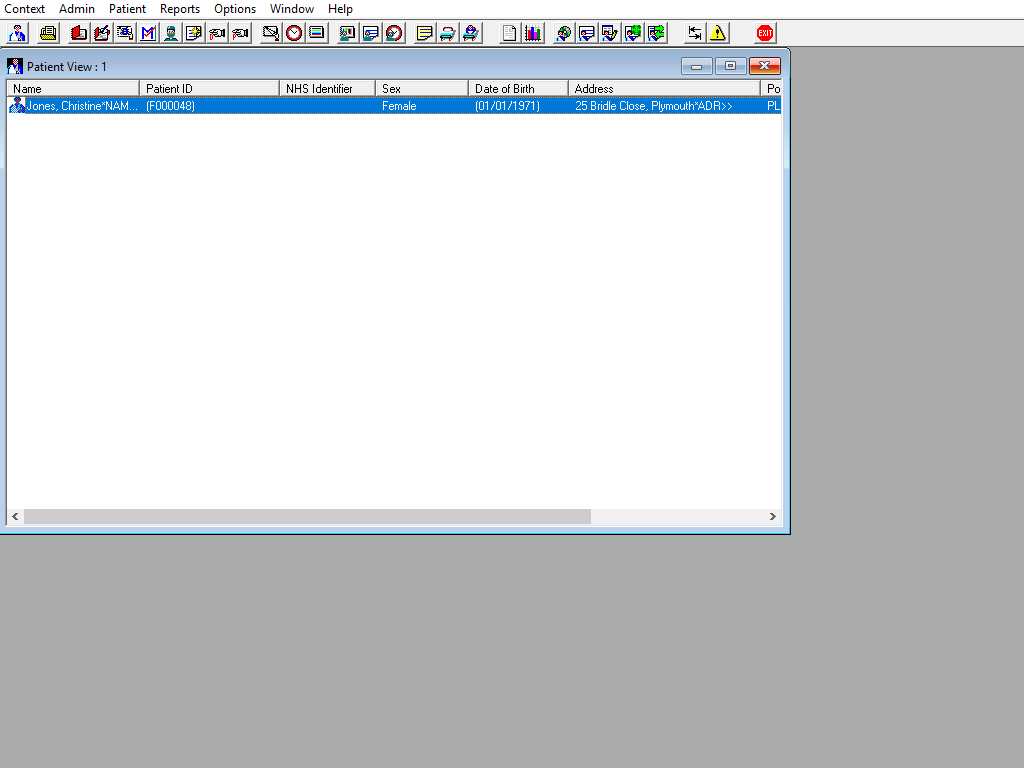Click the opposing arrows toolbar icon

coord(694,33)
